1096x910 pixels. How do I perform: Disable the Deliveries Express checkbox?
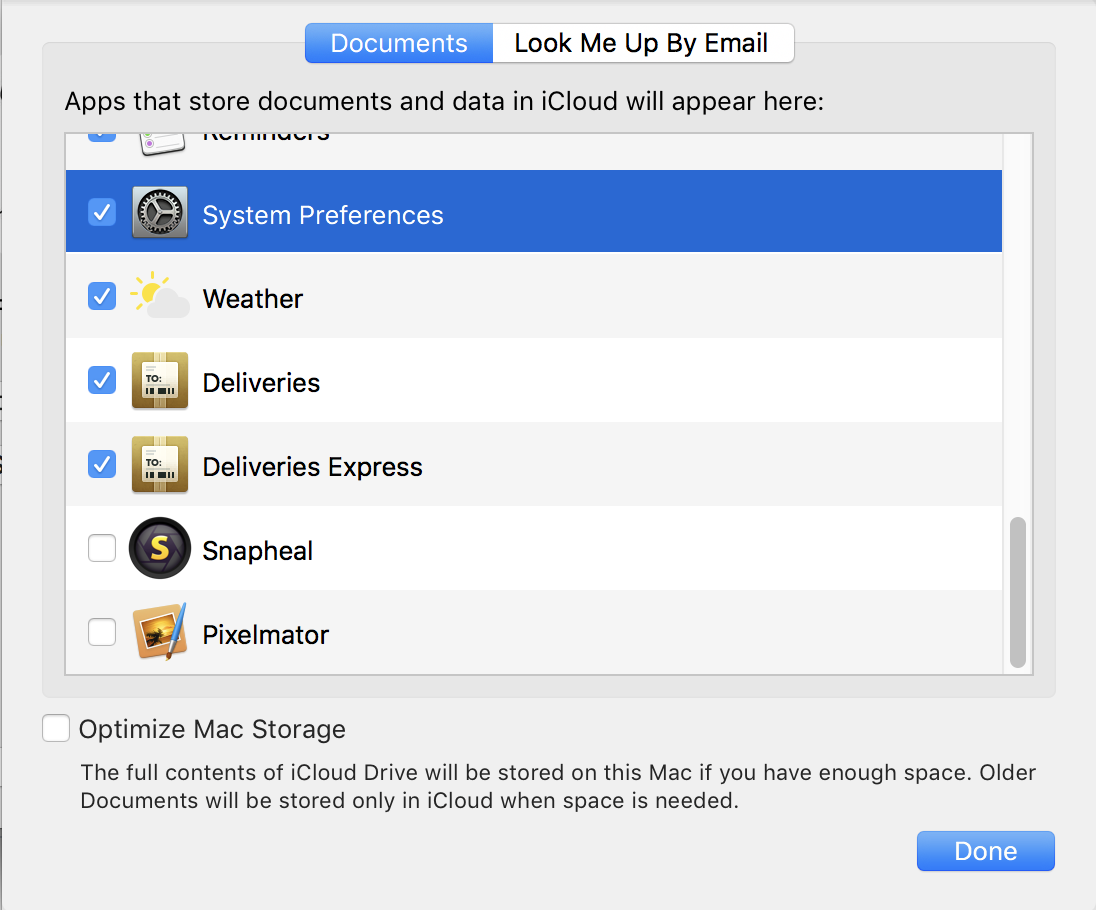tap(102, 464)
